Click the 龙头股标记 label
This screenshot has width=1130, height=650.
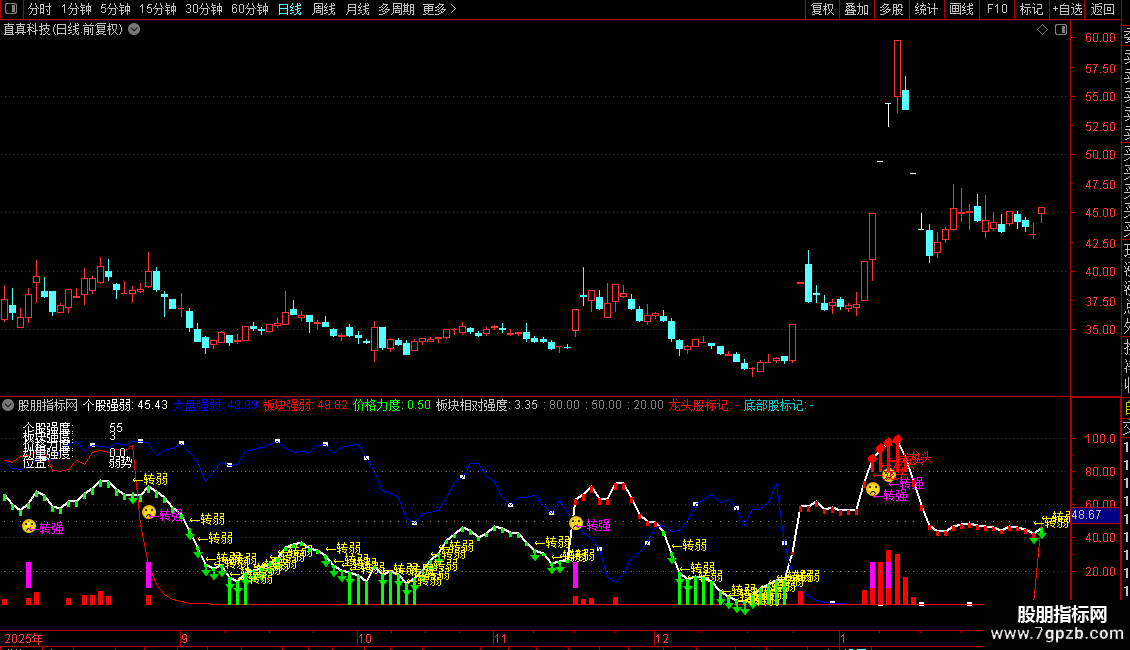click(703, 406)
